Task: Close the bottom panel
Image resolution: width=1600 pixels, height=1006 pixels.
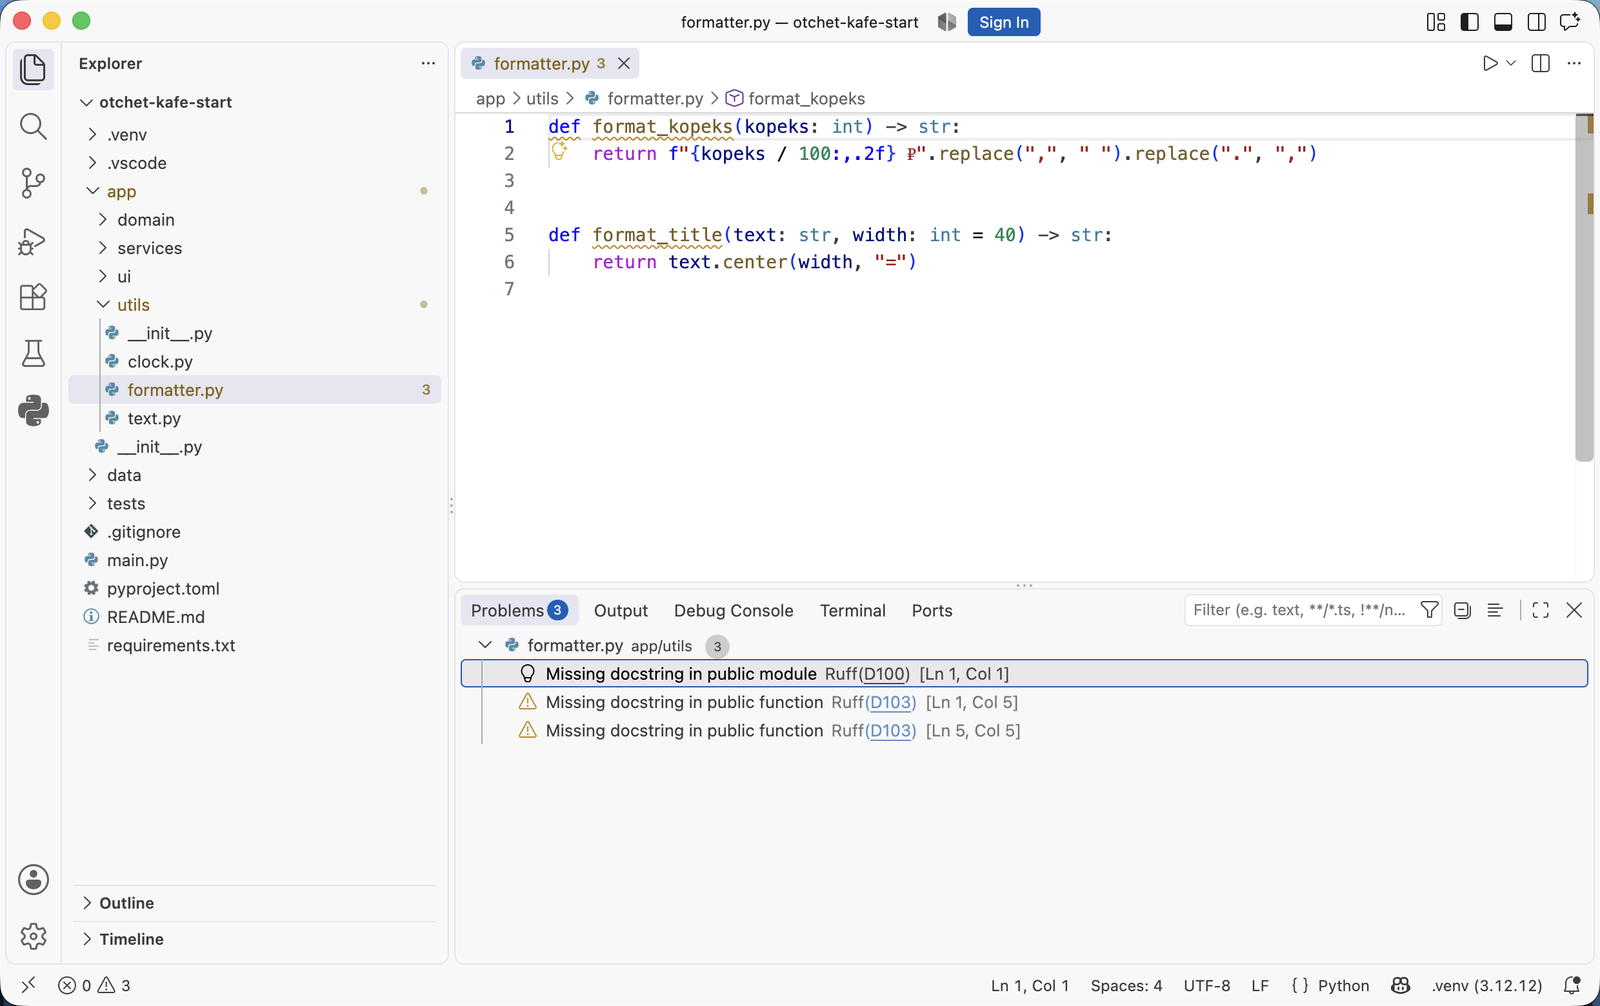Action: (x=1574, y=610)
